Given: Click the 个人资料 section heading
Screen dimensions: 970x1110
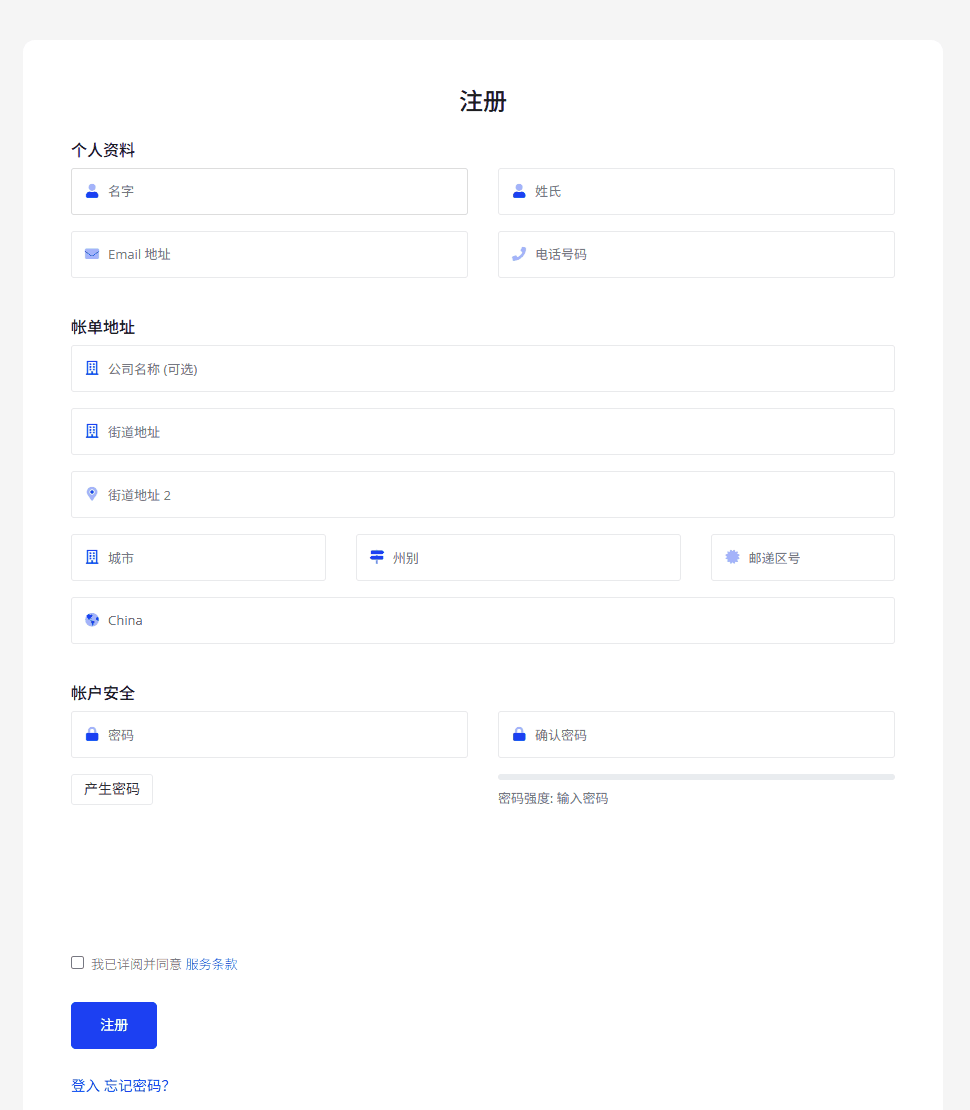Looking at the screenshot, I should click(103, 150).
